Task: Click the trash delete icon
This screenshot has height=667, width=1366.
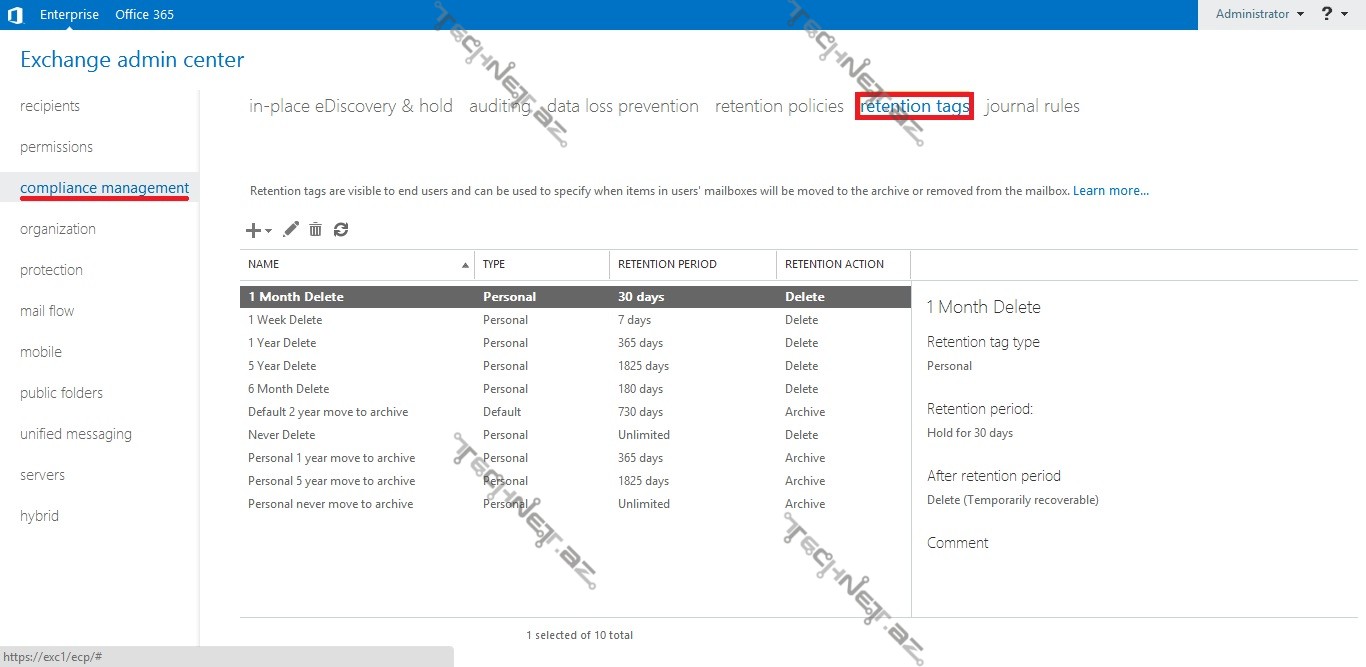Action: (315, 230)
